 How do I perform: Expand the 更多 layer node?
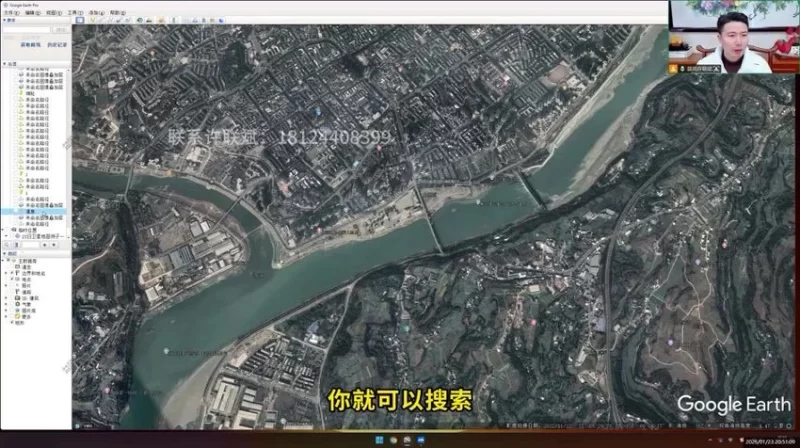pyautogui.click(x=6, y=316)
